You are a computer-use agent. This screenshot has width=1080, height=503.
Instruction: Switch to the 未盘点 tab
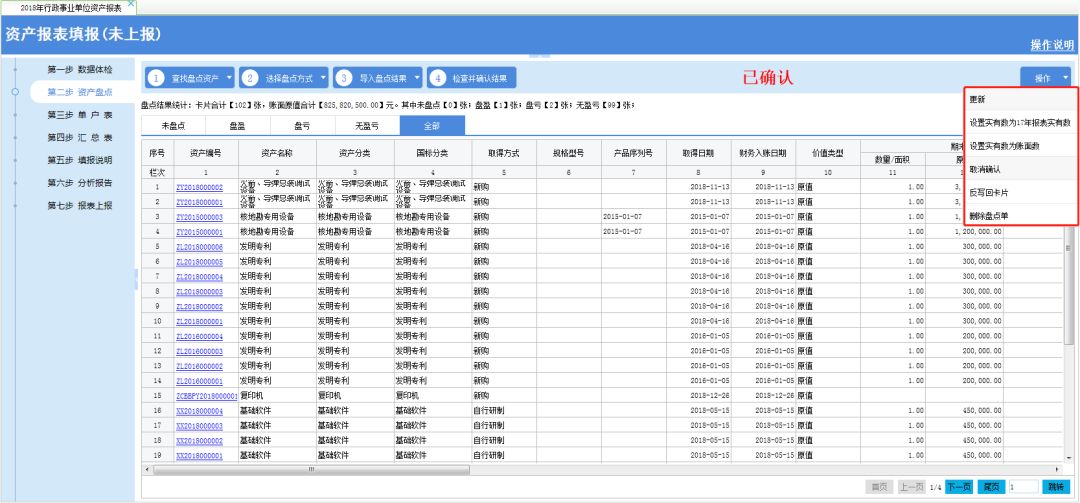(x=174, y=126)
